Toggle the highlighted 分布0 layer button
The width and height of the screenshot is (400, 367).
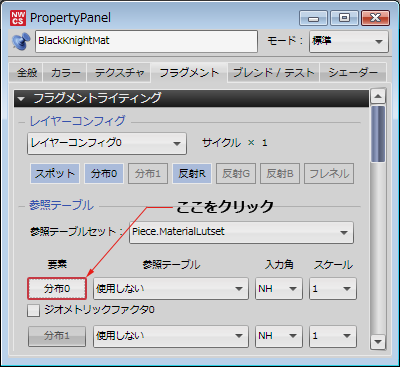(x=104, y=173)
